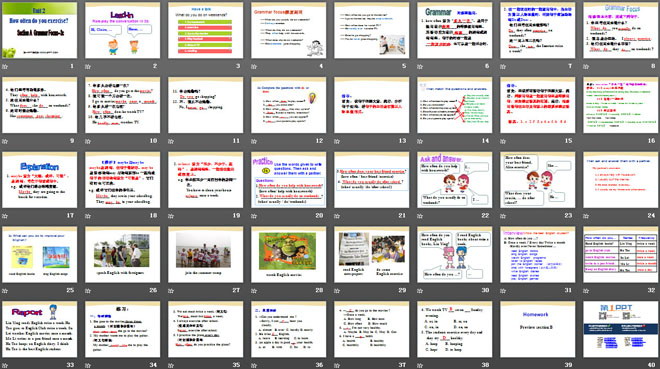Click slide number label '19'
Image resolution: width=660 pixels, height=369 pixels.
tap(236, 215)
